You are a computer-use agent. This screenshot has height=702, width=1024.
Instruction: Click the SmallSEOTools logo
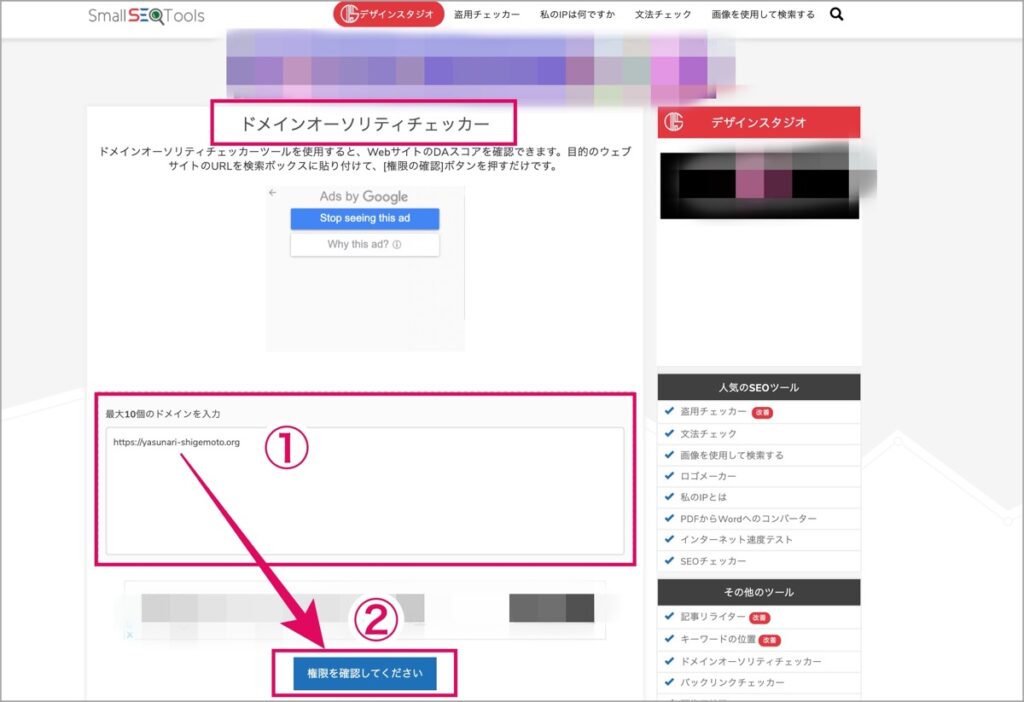(146, 15)
